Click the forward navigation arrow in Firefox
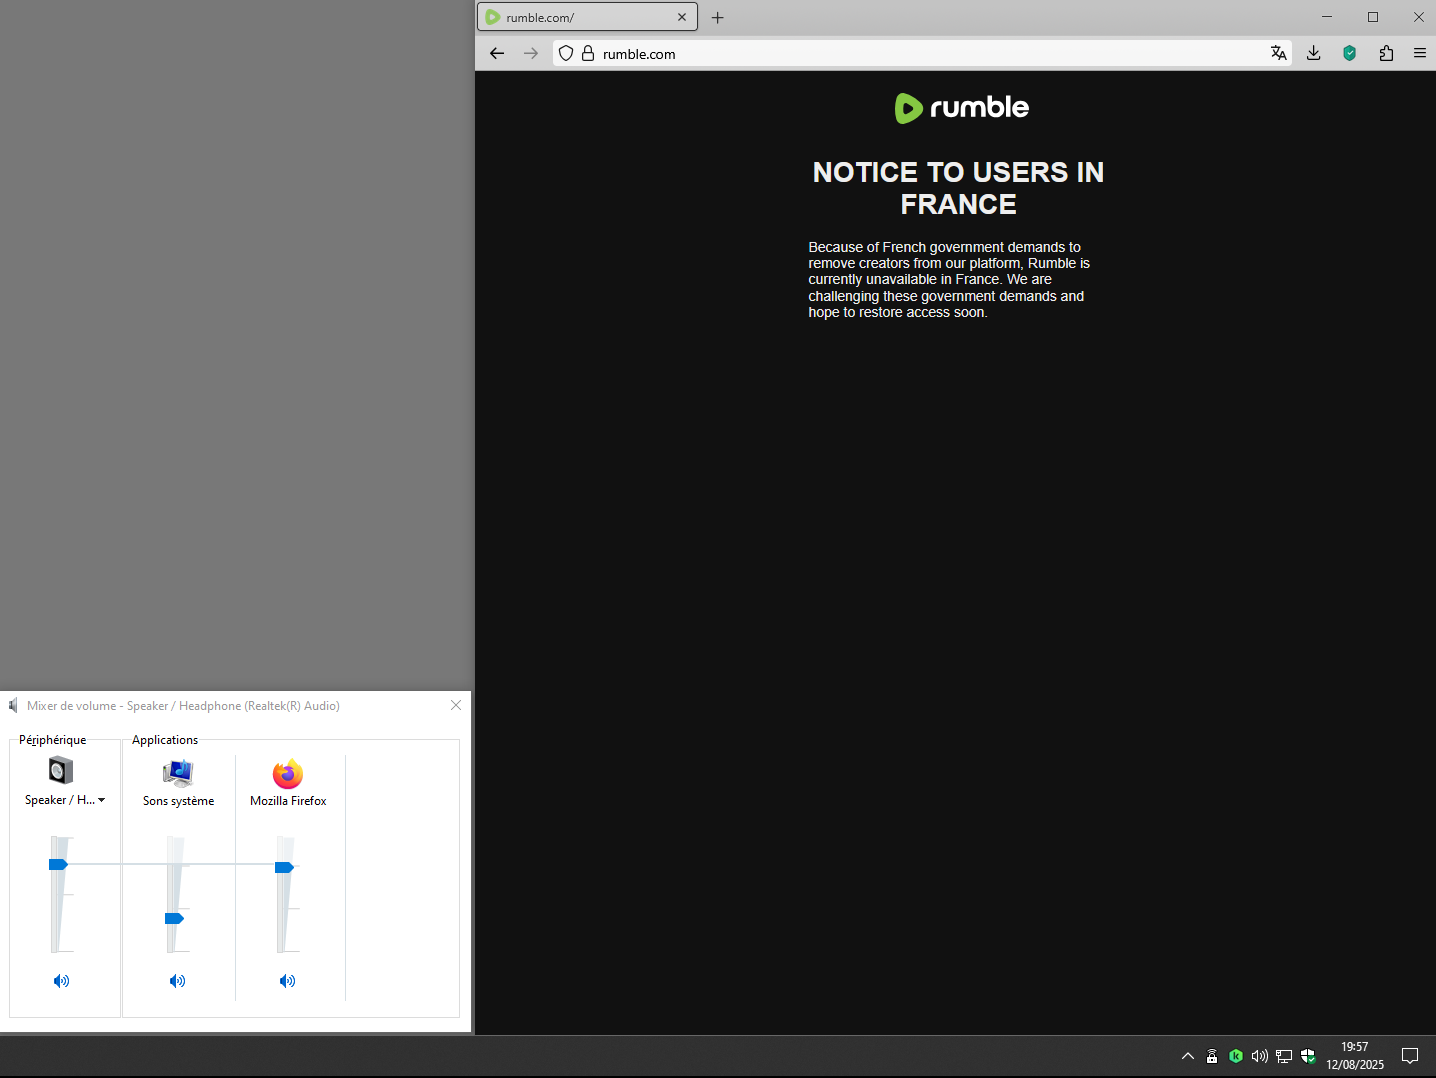The width and height of the screenshot is (1436, 1078). tap(531, 53)
